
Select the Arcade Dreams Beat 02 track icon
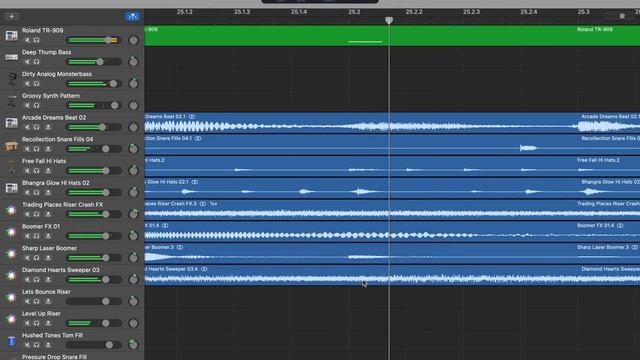pos(11,122)
